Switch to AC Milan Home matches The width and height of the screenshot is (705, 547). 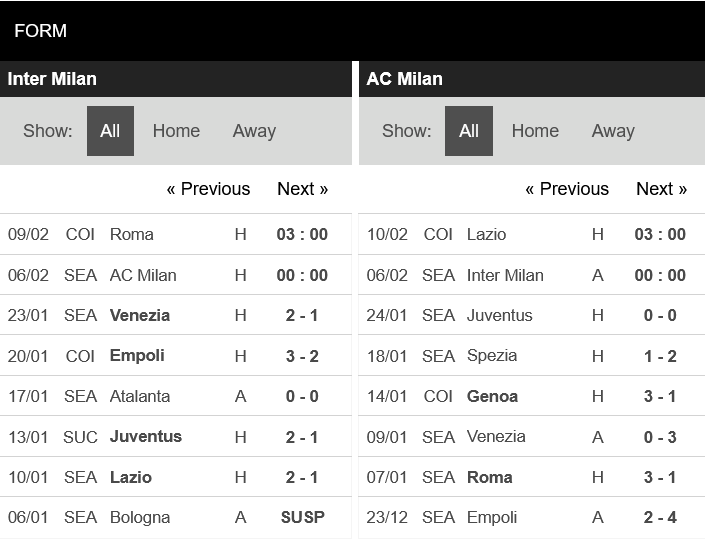click(535, 131)
